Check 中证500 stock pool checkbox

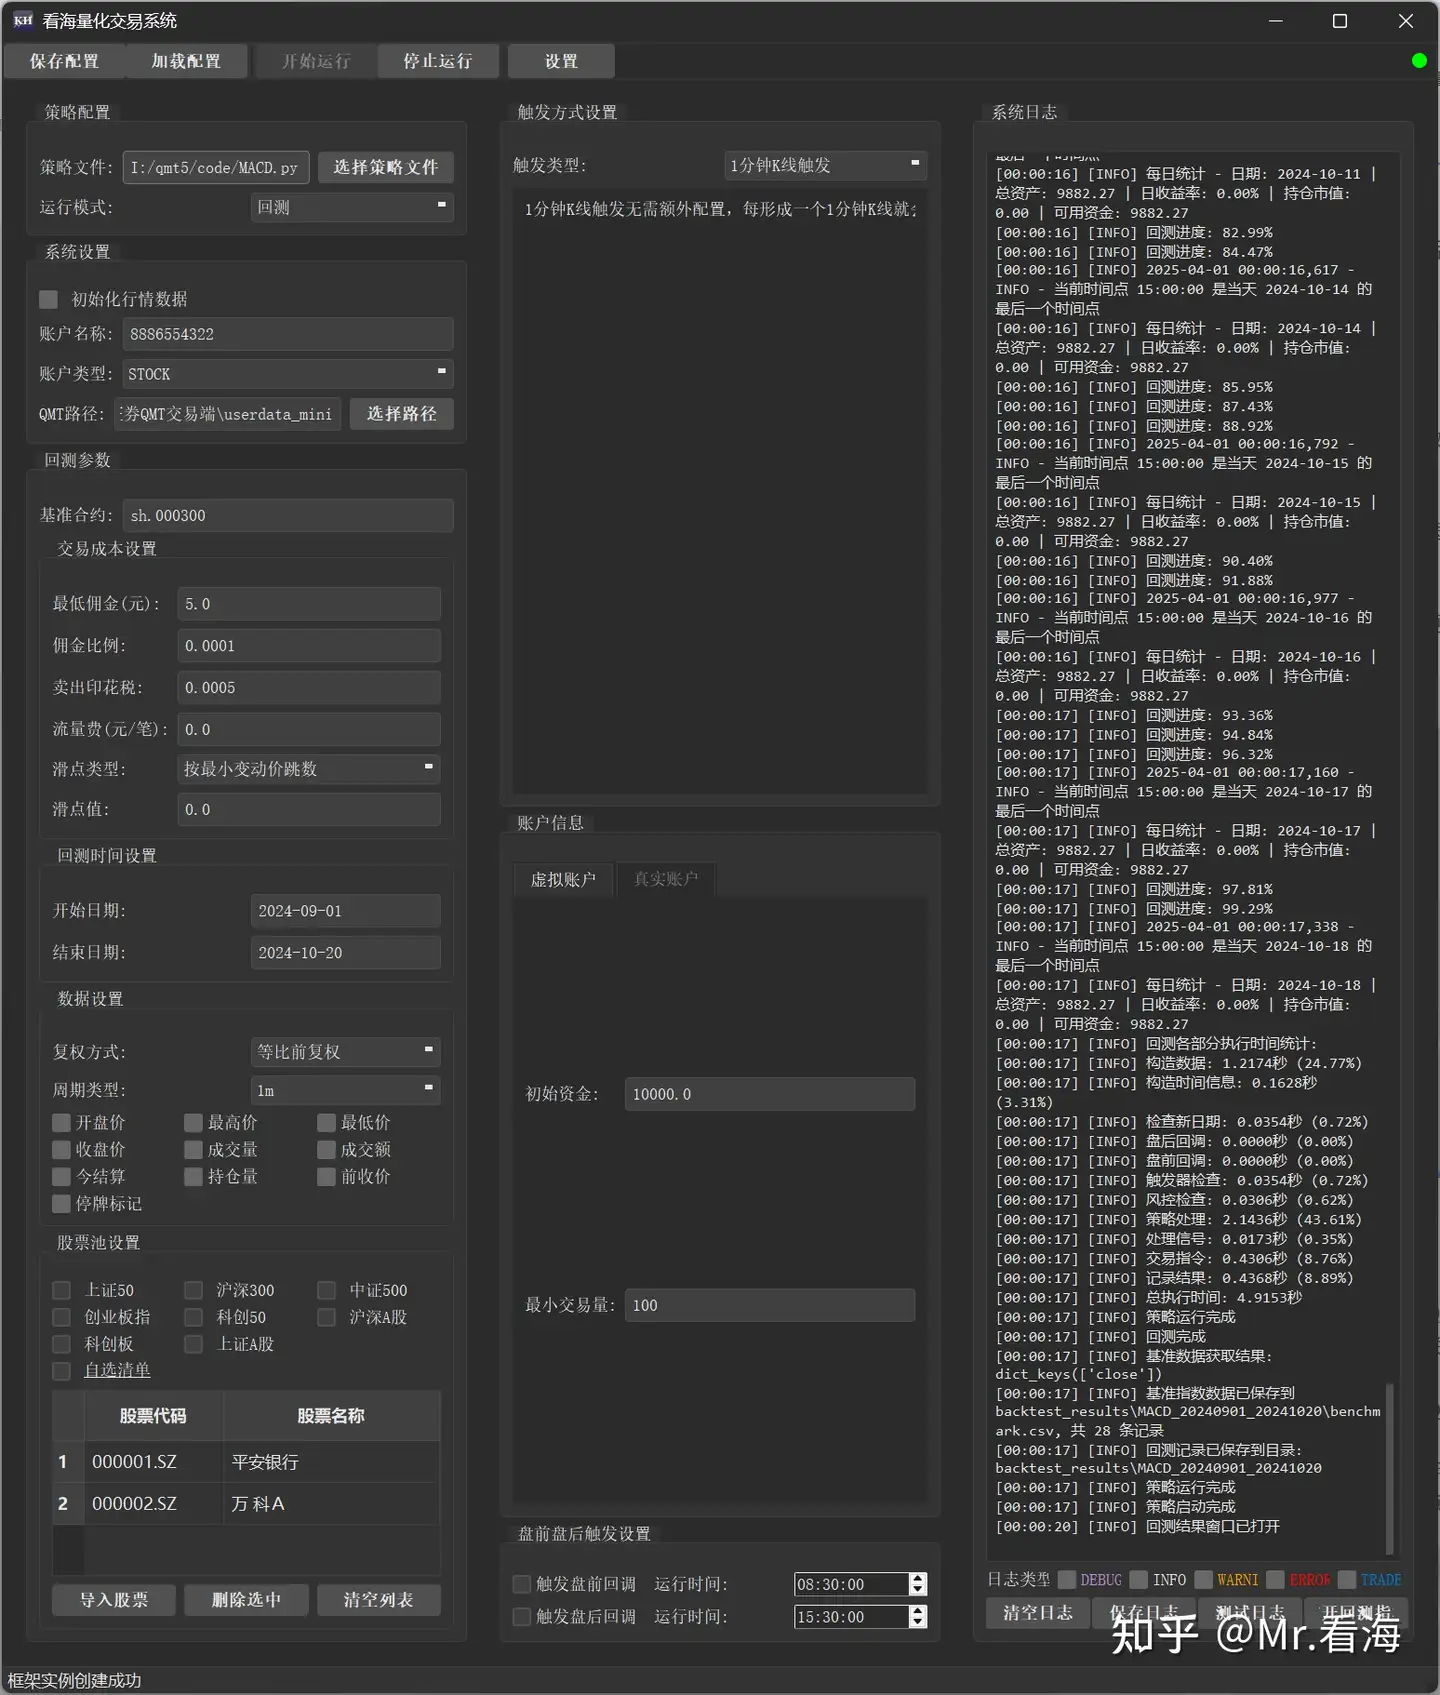click(327, 1290)
